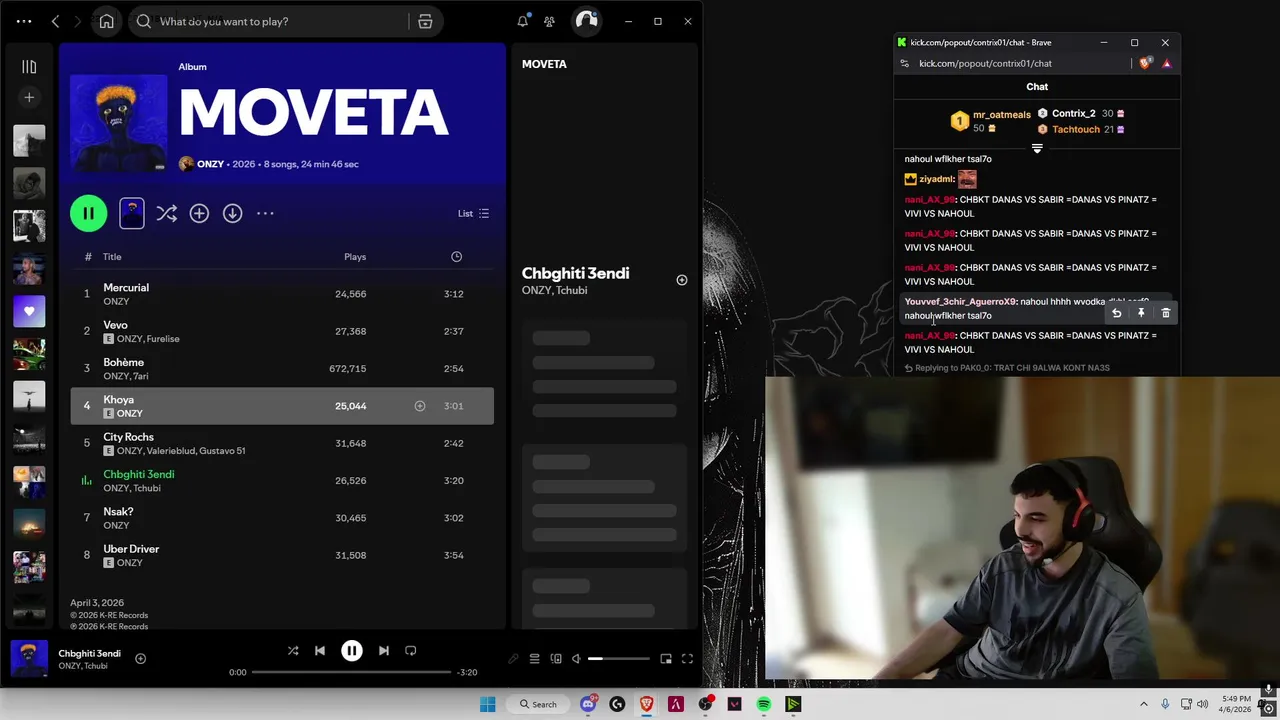Toggle the Lyrics microphone icon
The height and width of the screenshot is (720, 1280).
[513, 659]
